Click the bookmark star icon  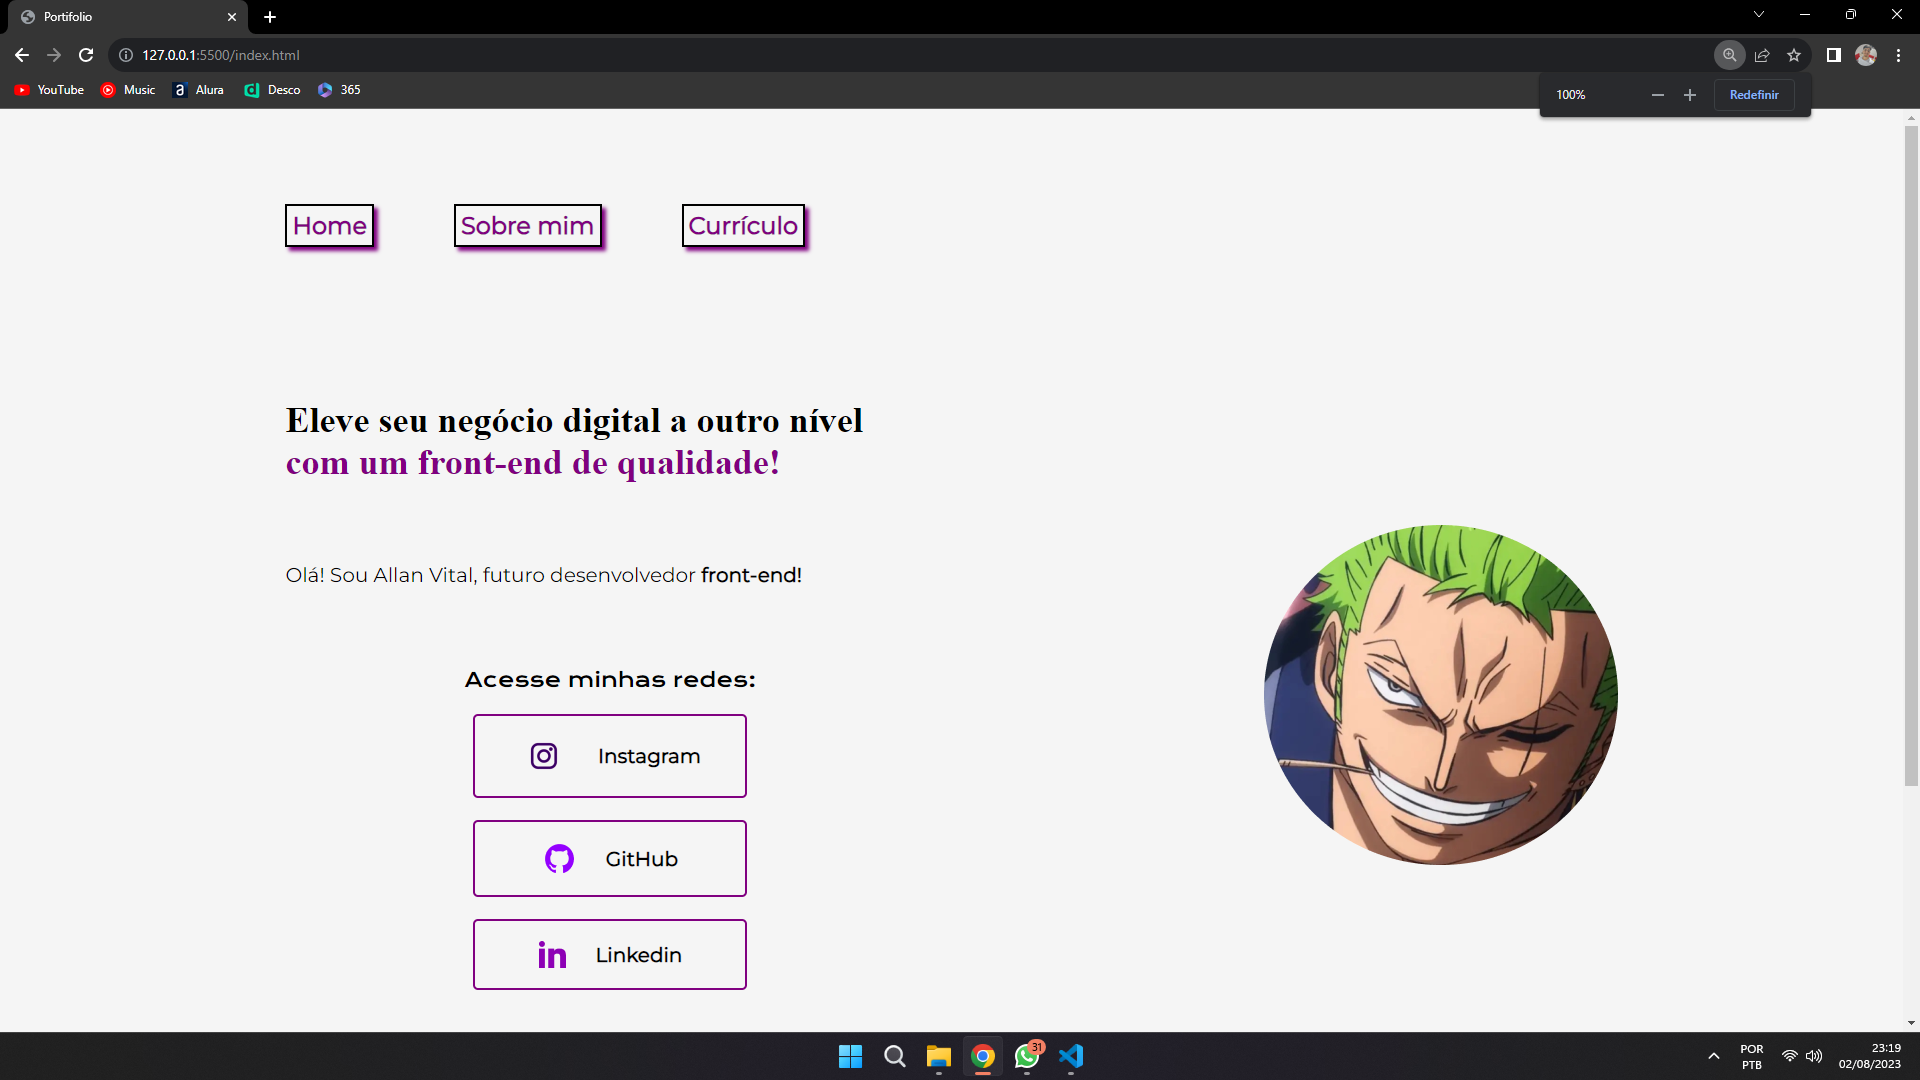click(1793, 54)
